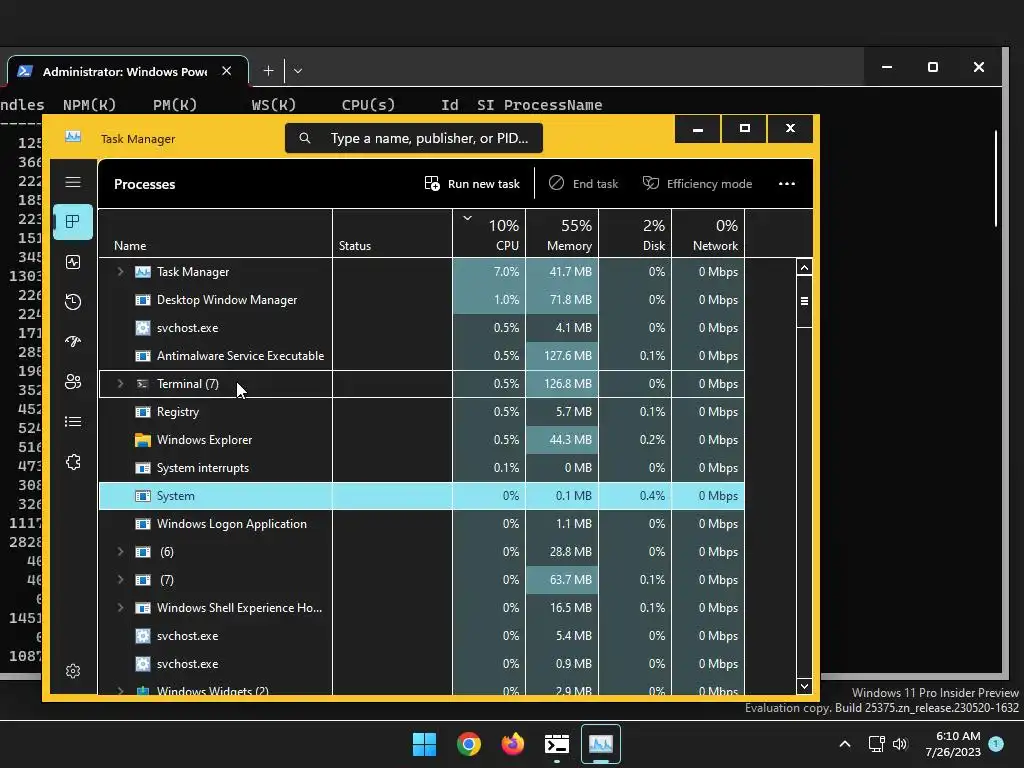The width and height of the screenshot is (1024, 768).
Task: Open a new tab in Terminal window
Action: 268,71
